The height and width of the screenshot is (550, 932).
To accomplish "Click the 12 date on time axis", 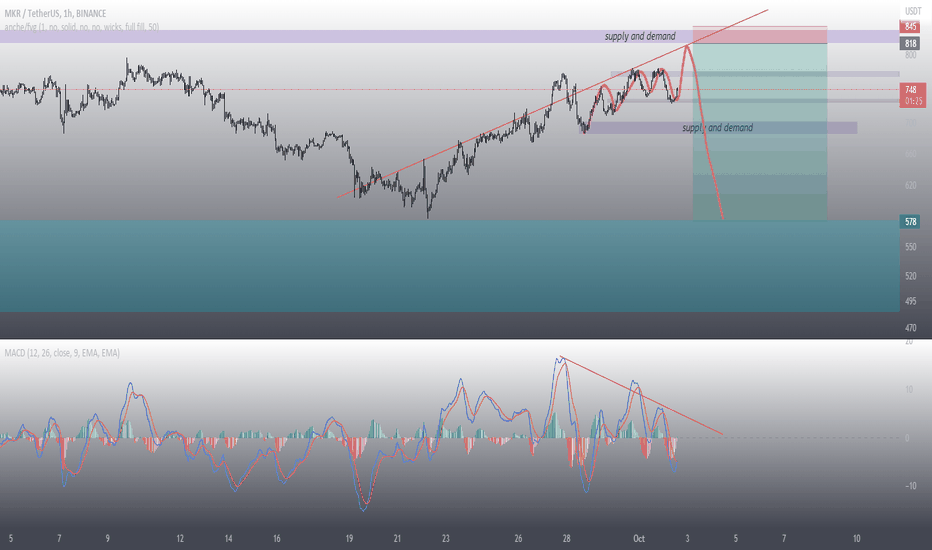I will tap(180, 539).
